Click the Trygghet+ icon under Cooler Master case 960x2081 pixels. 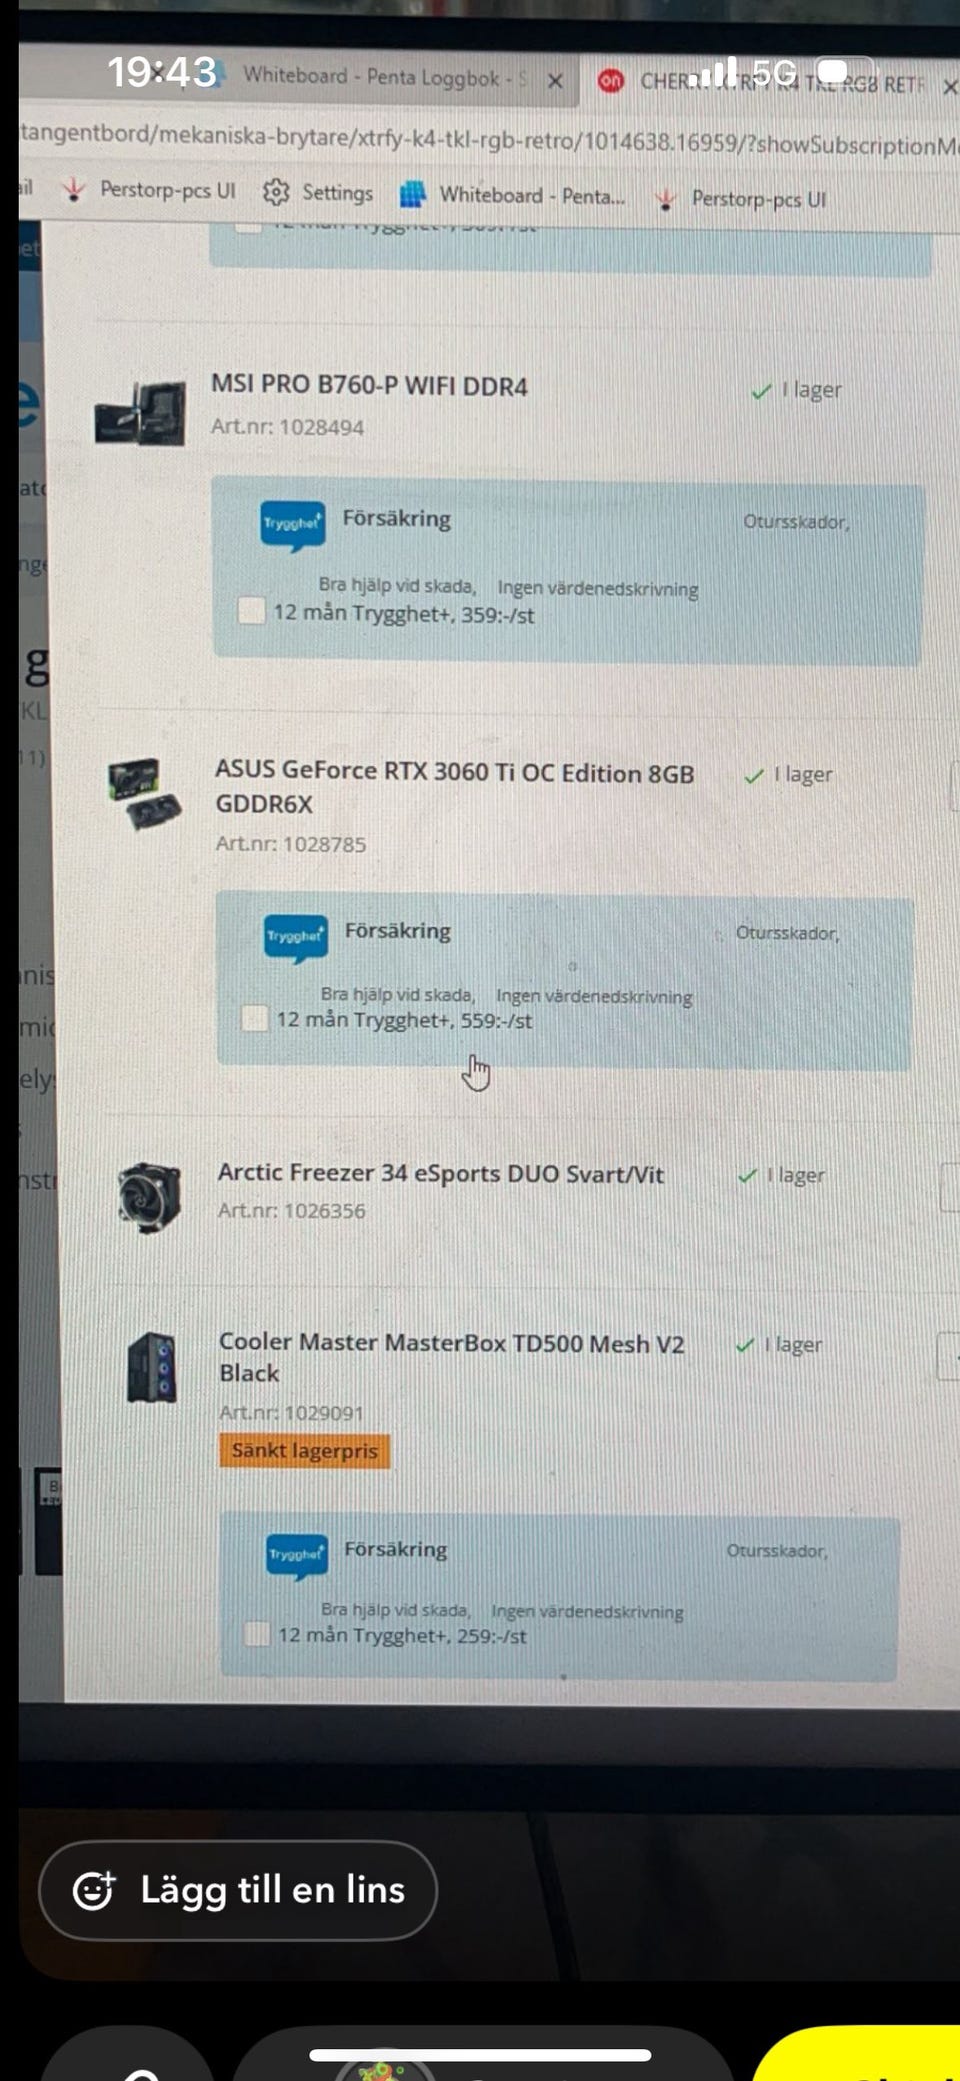pyautogui.click(x=297, y=1555)
